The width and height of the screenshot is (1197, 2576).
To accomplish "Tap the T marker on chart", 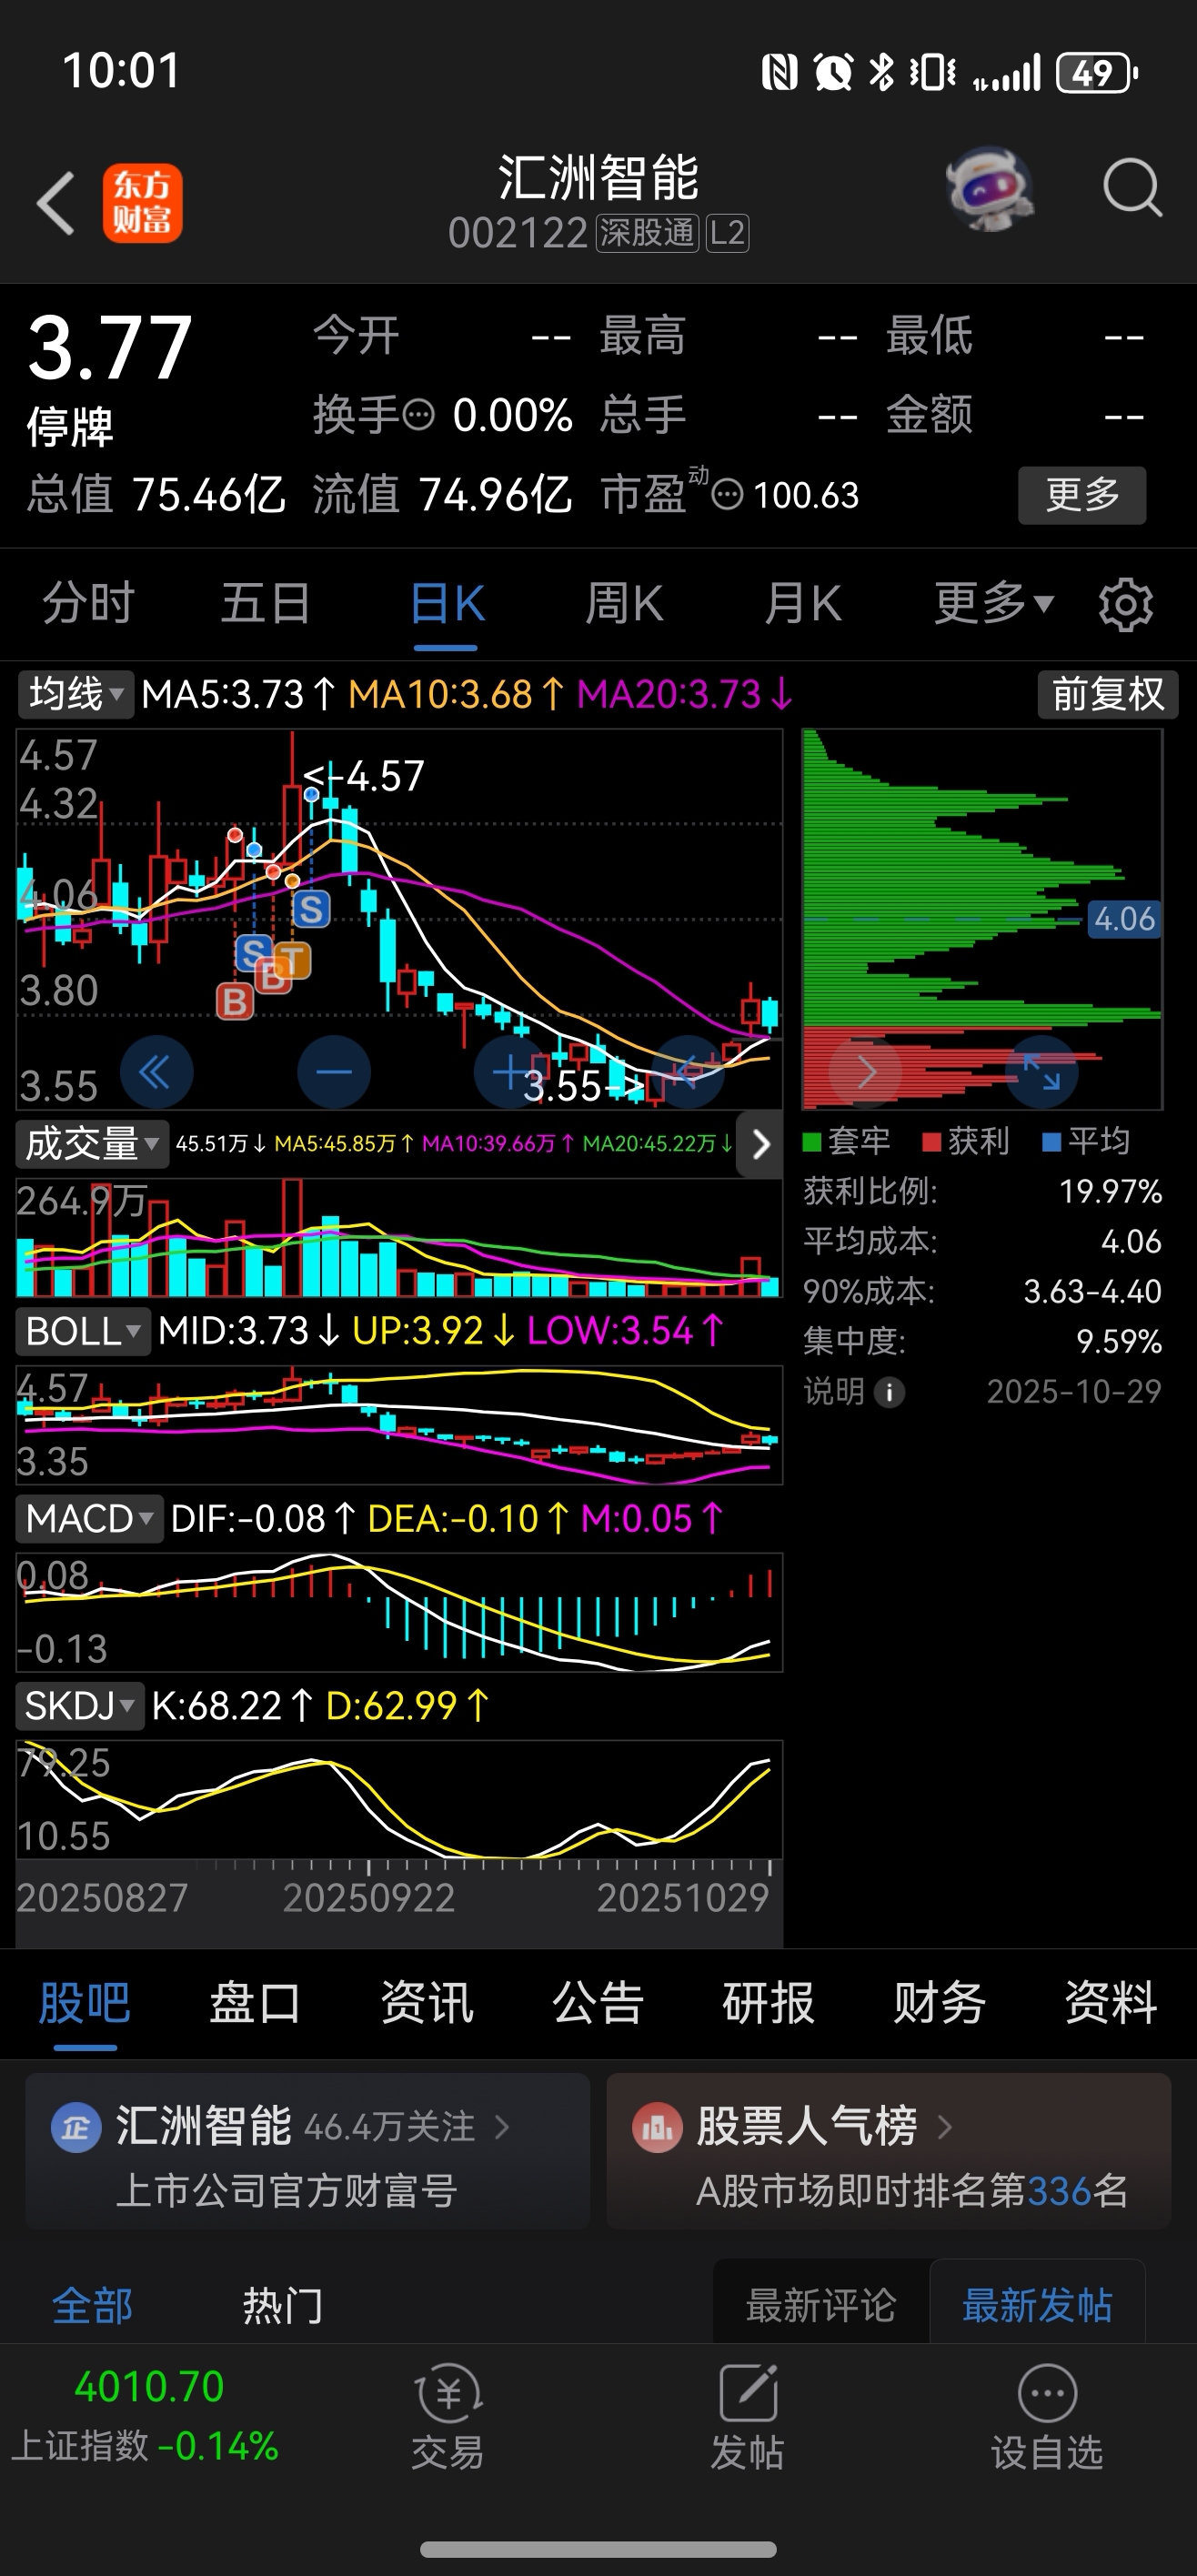I will [x=292, y=961].
